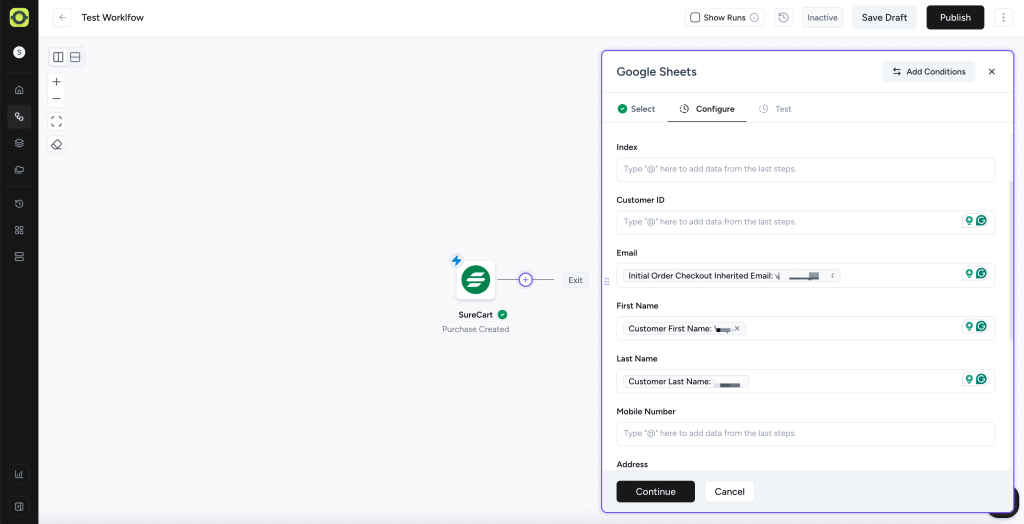
Task: Click the zoom out minus icon
Action: 57,99
